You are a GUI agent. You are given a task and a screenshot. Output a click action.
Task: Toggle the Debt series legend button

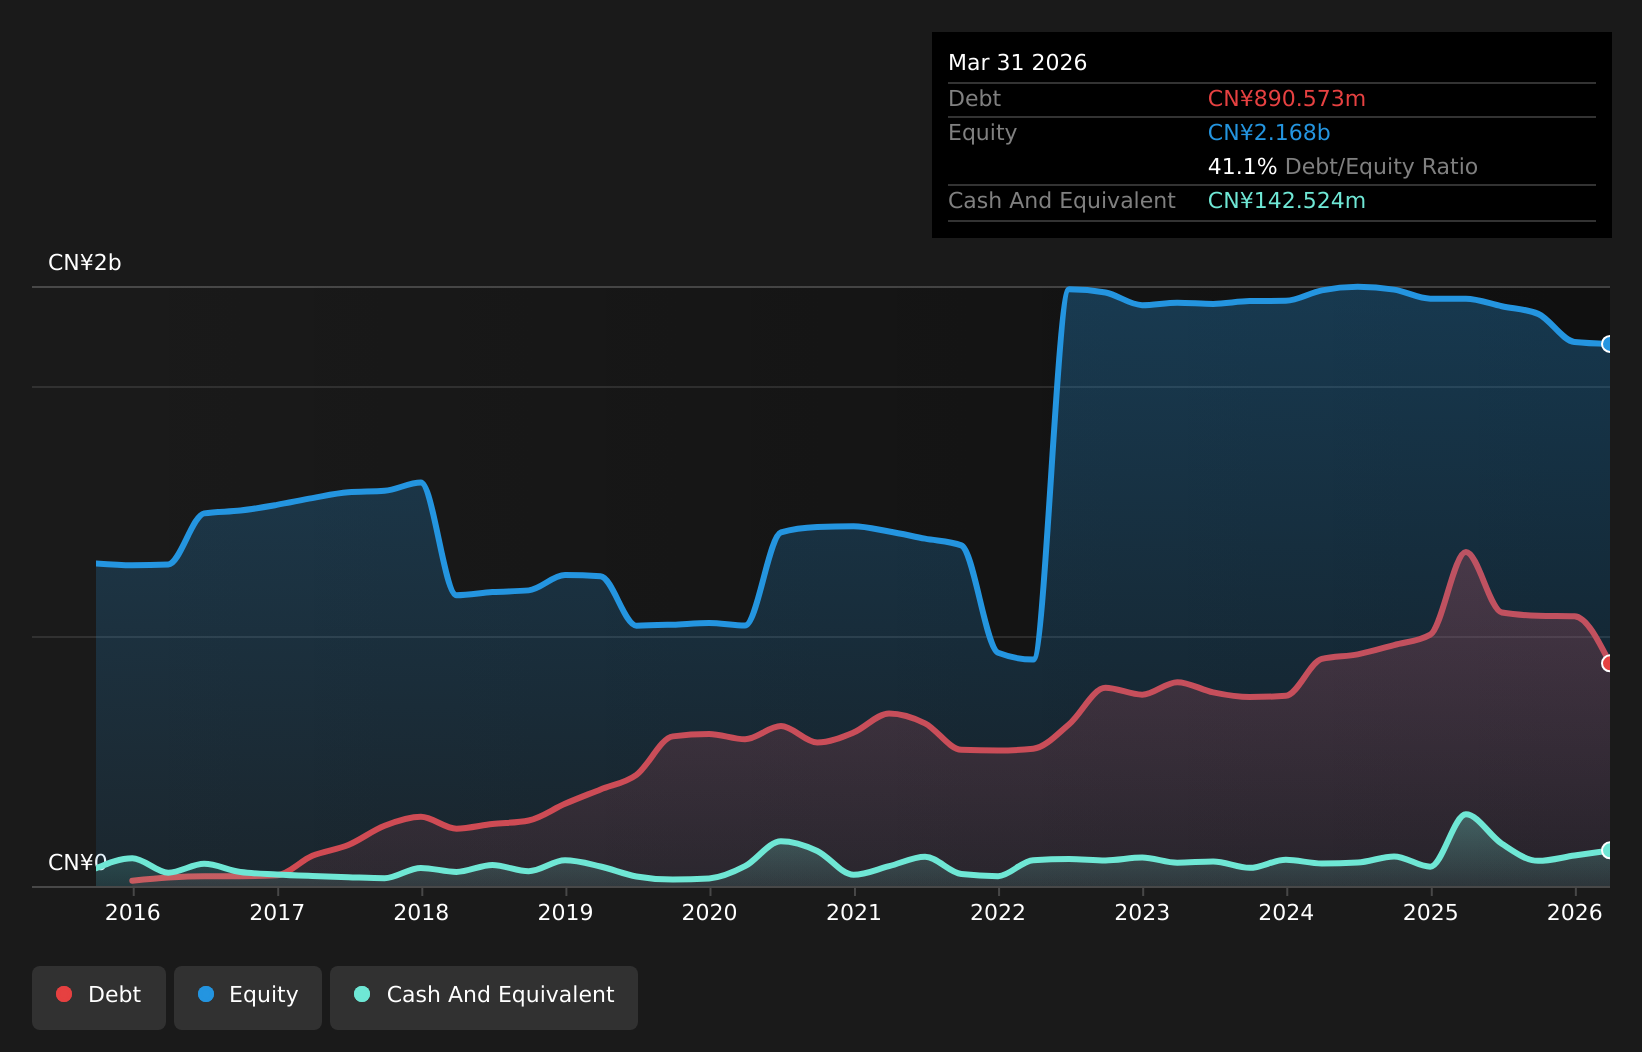pos(99,997)
